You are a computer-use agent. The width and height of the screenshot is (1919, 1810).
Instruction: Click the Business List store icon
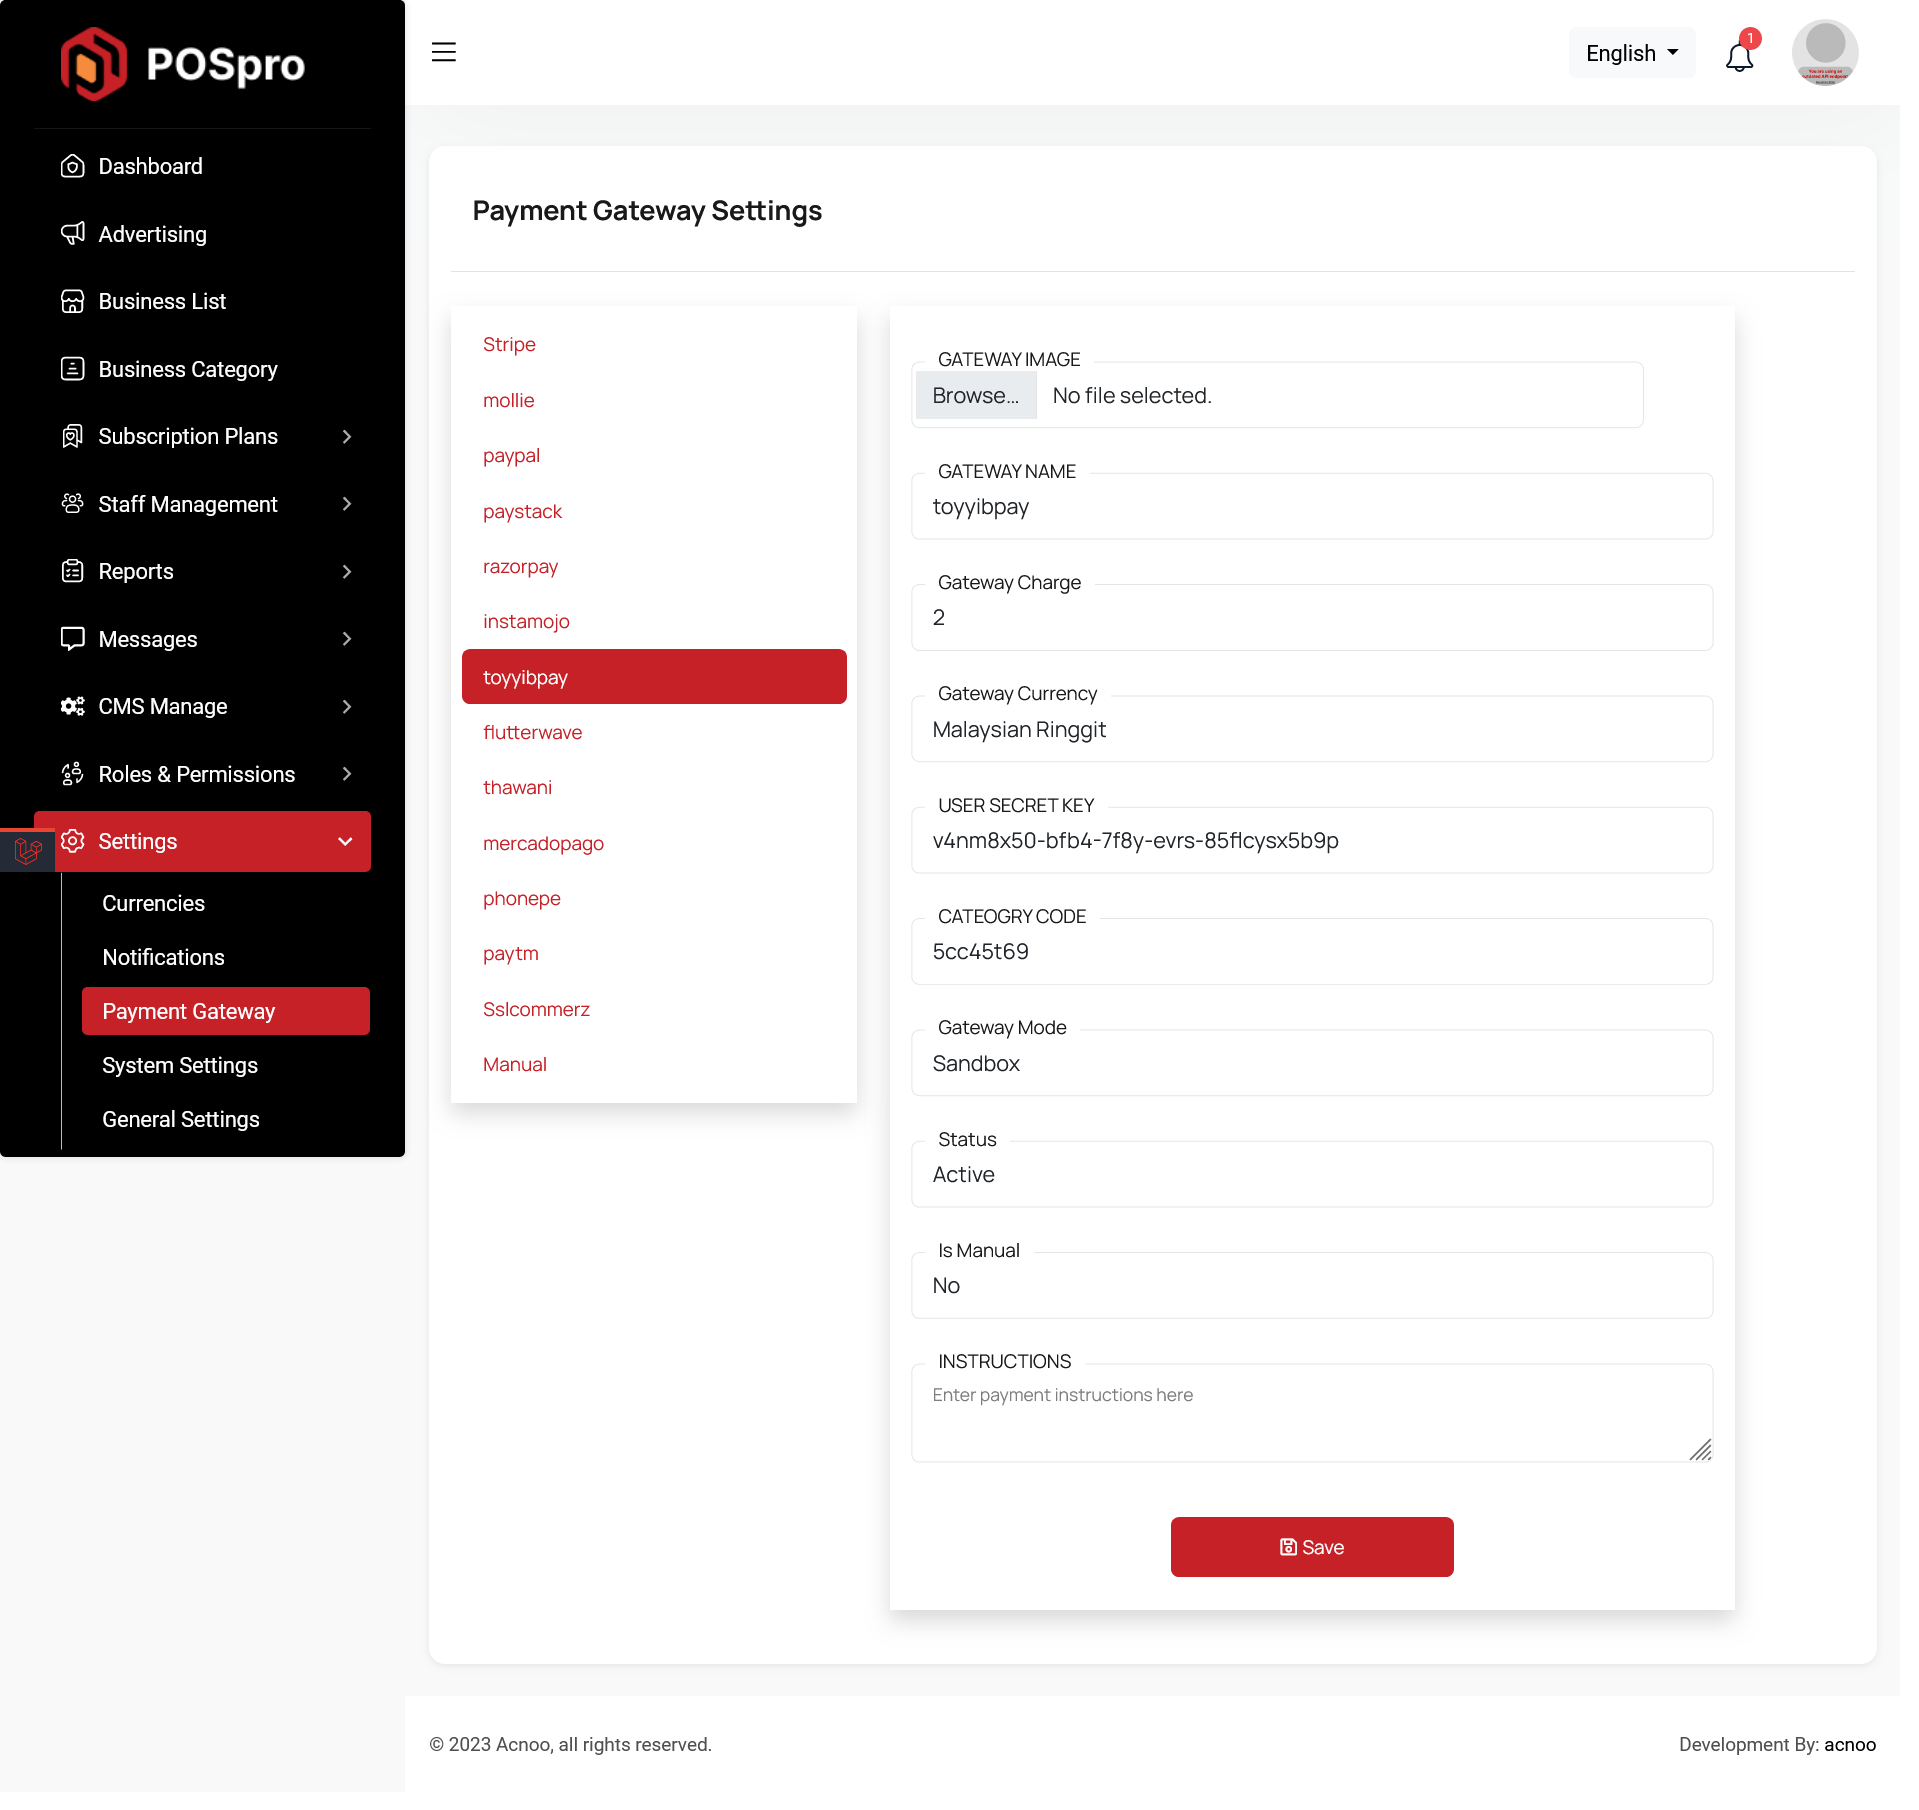pos(72,301)
